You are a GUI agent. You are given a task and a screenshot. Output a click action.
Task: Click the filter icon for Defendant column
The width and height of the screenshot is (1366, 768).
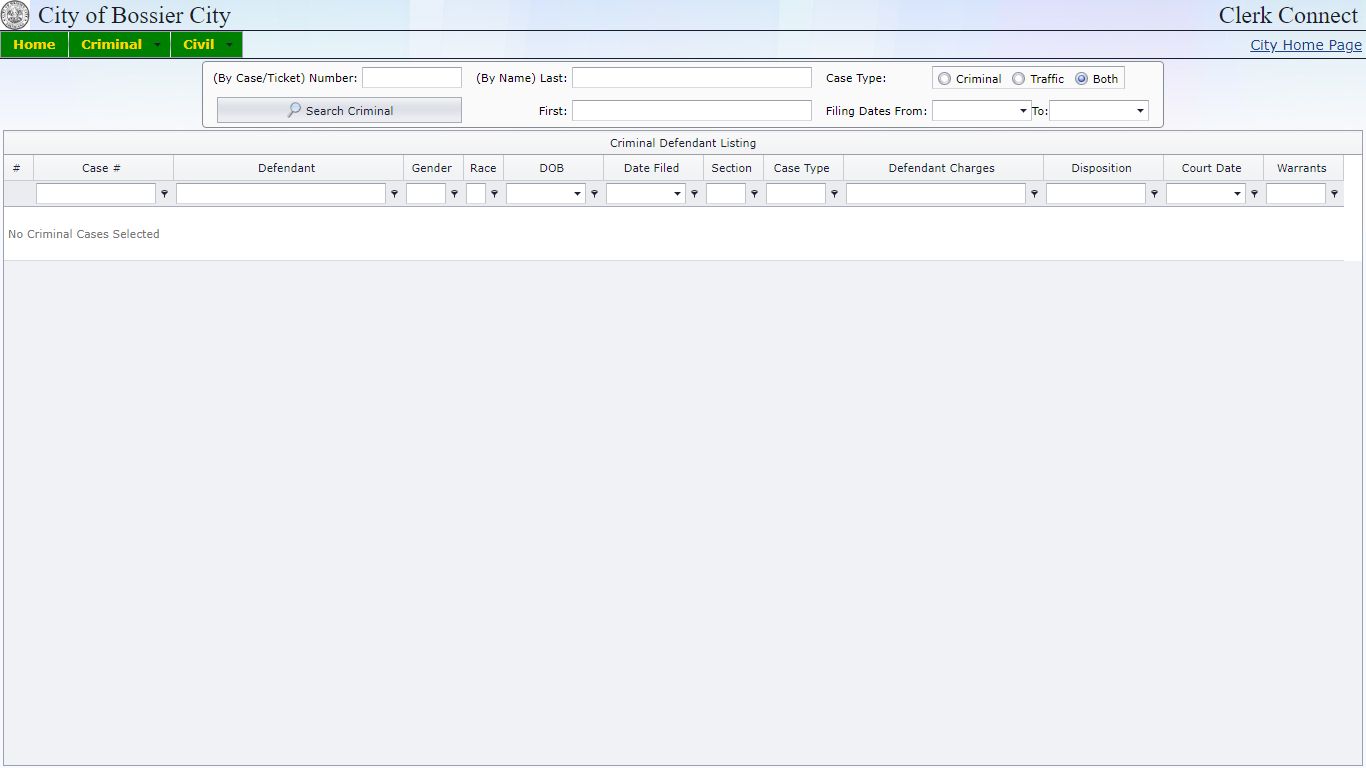coord(394,194)
